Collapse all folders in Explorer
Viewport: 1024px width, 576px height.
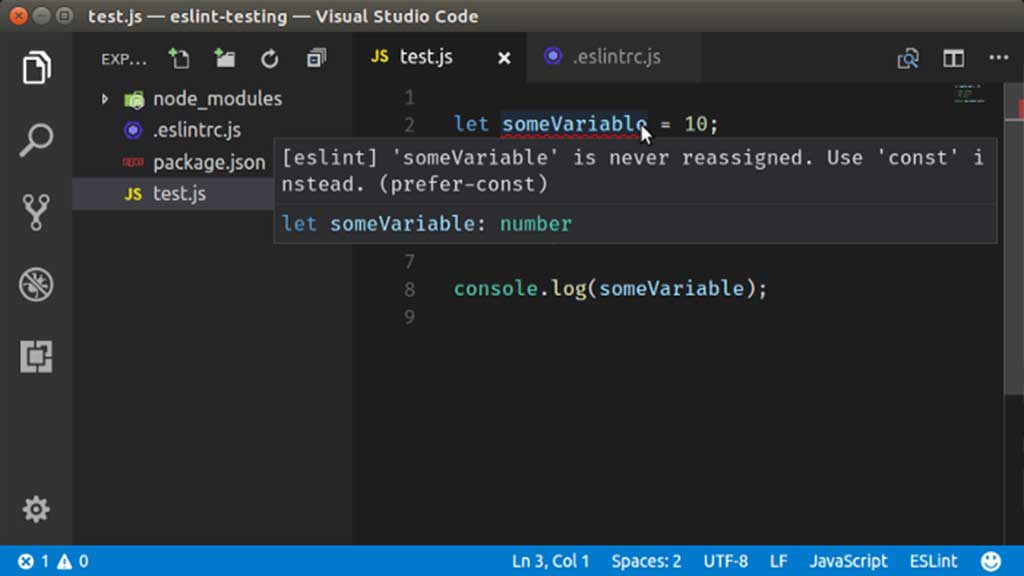click(x=316, y=59)
